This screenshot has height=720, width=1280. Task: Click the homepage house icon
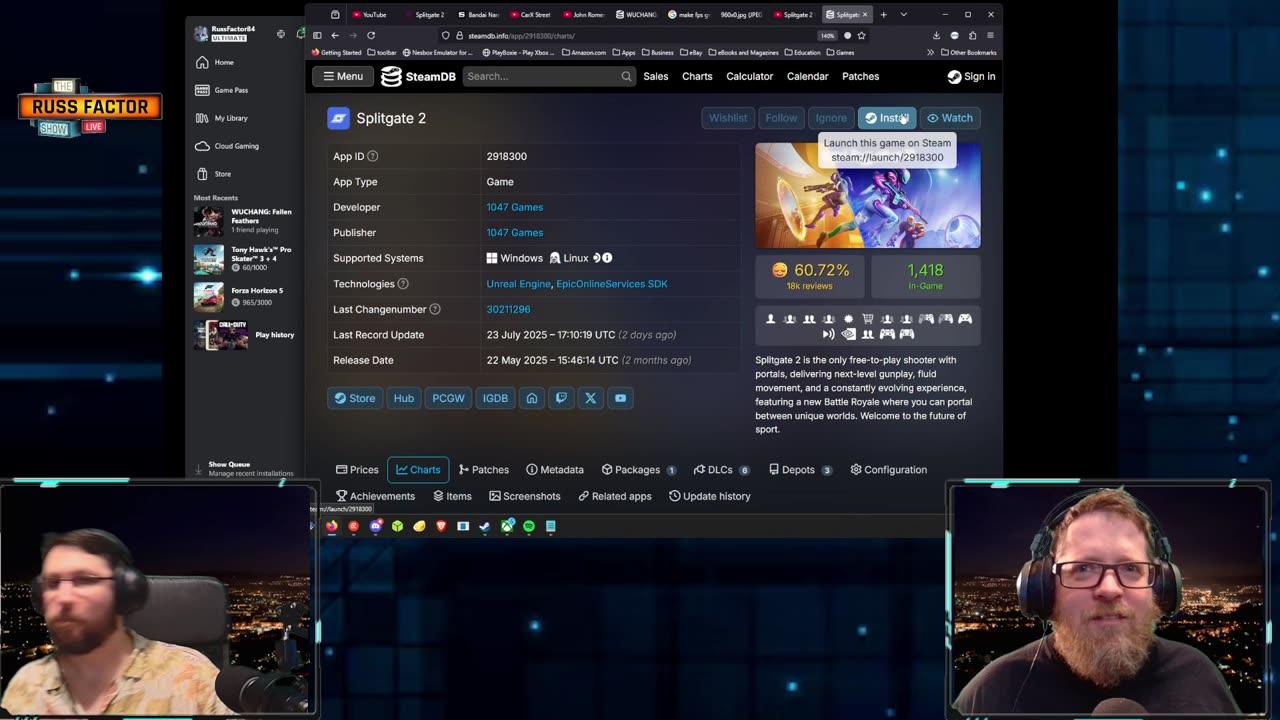[x=532, y=398]
